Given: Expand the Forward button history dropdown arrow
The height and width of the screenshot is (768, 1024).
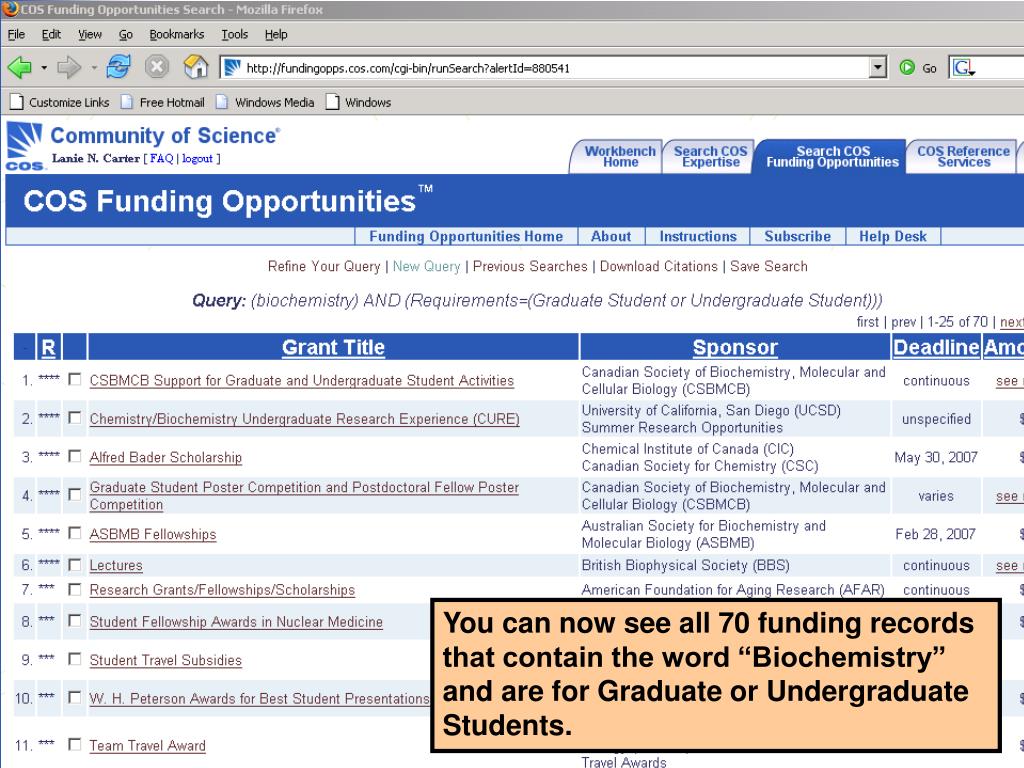Looking at the screenshot, I should click(93, 68).
